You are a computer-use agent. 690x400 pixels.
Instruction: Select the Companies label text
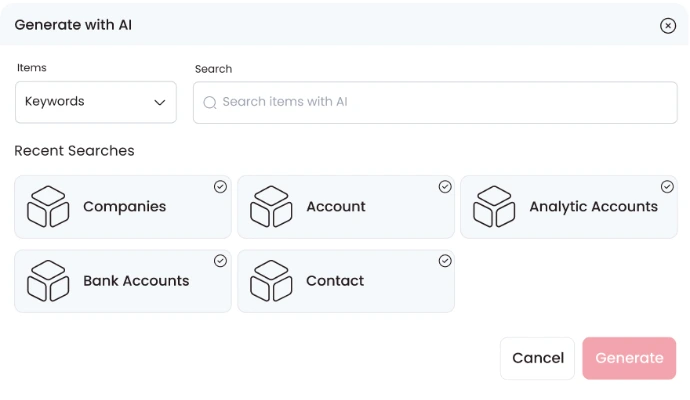click(124, 207)
